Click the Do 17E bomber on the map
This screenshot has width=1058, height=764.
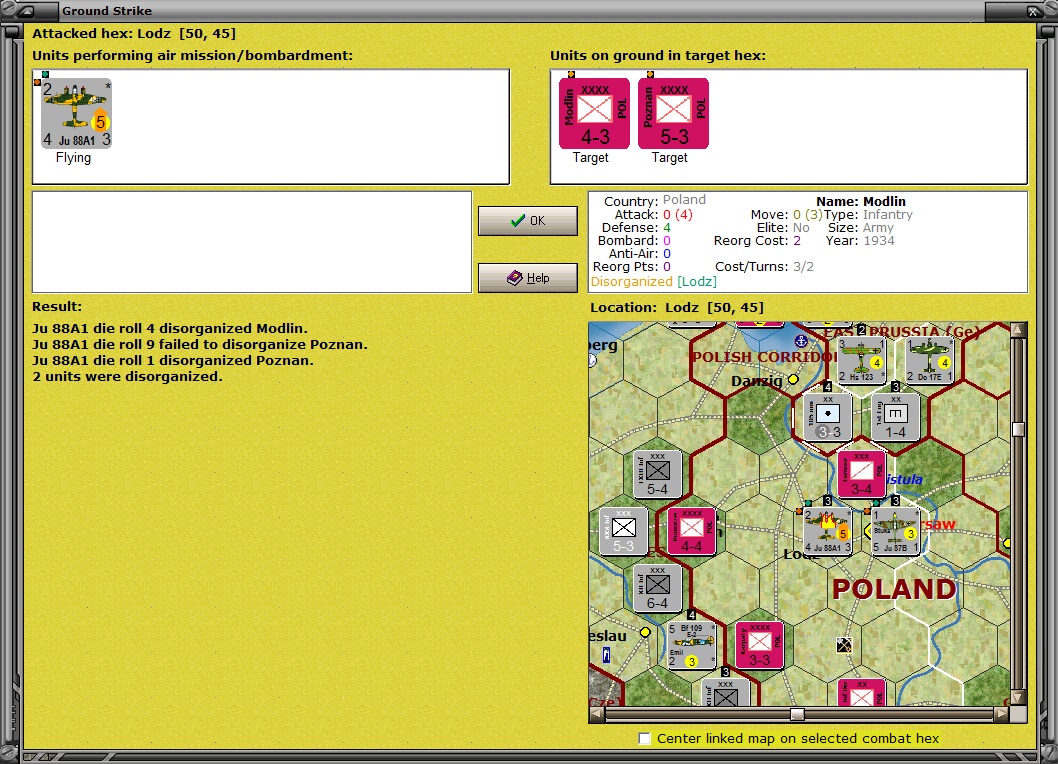(929, 360)
